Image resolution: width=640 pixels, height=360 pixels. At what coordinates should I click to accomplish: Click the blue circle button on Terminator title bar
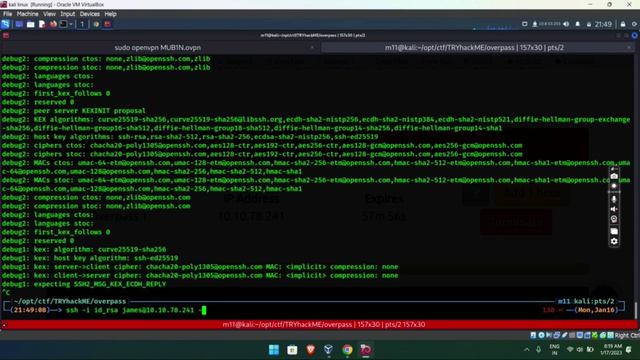click(x=635, y=36)
